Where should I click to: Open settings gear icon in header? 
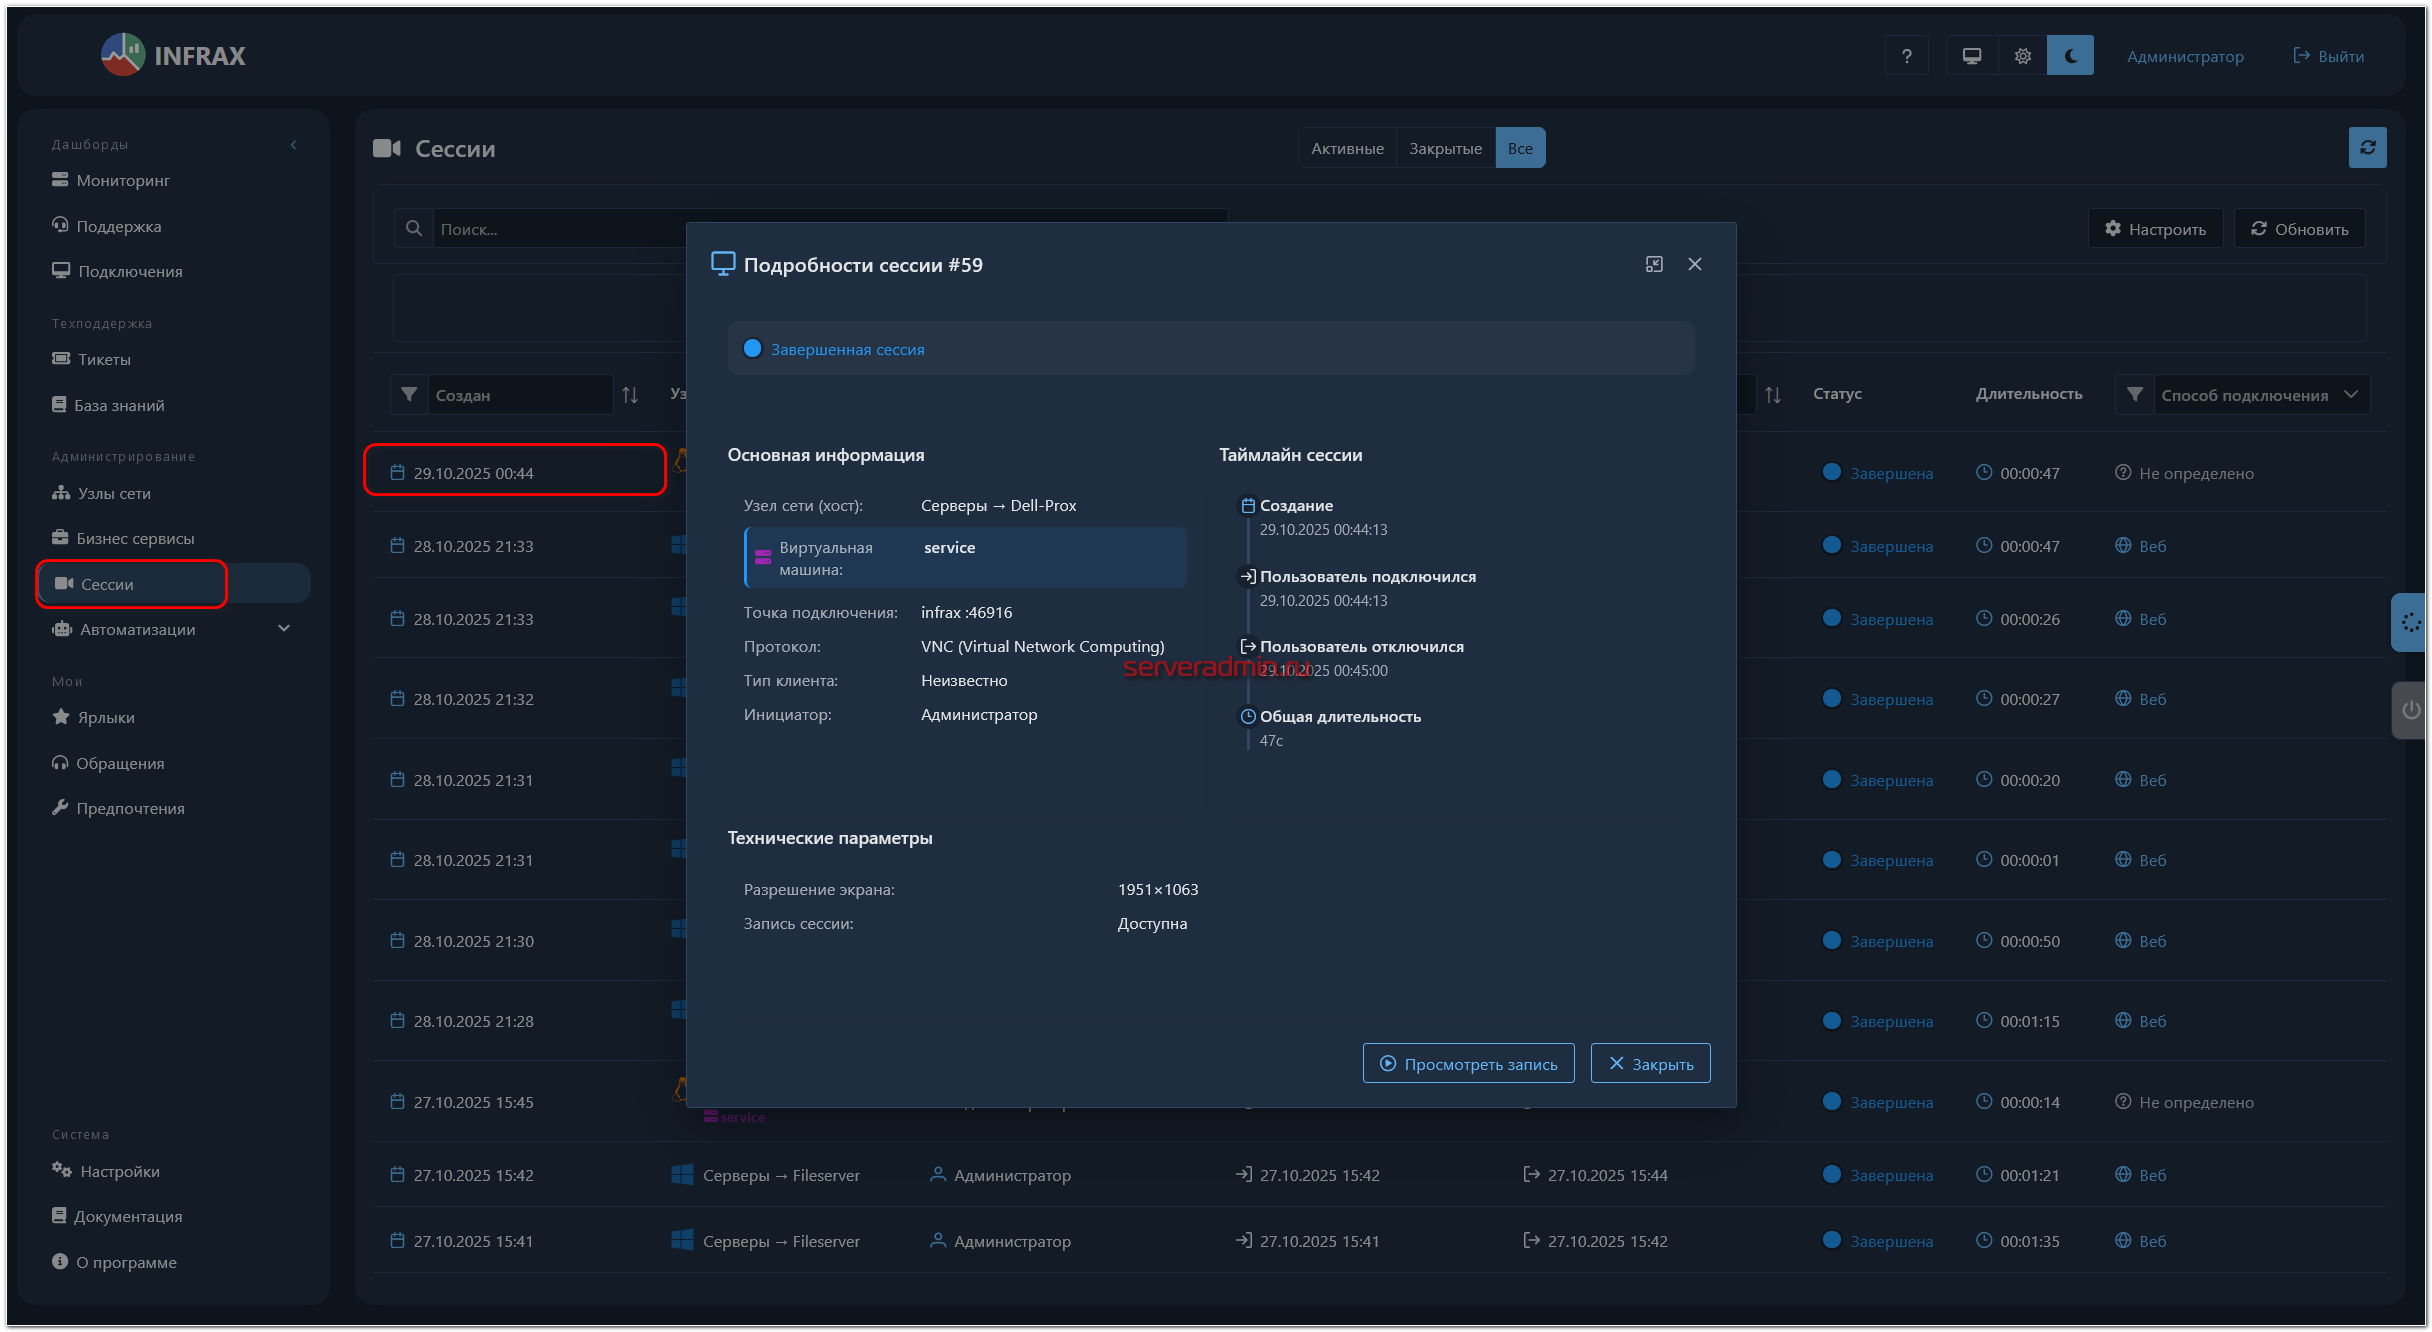(2022, 56)
